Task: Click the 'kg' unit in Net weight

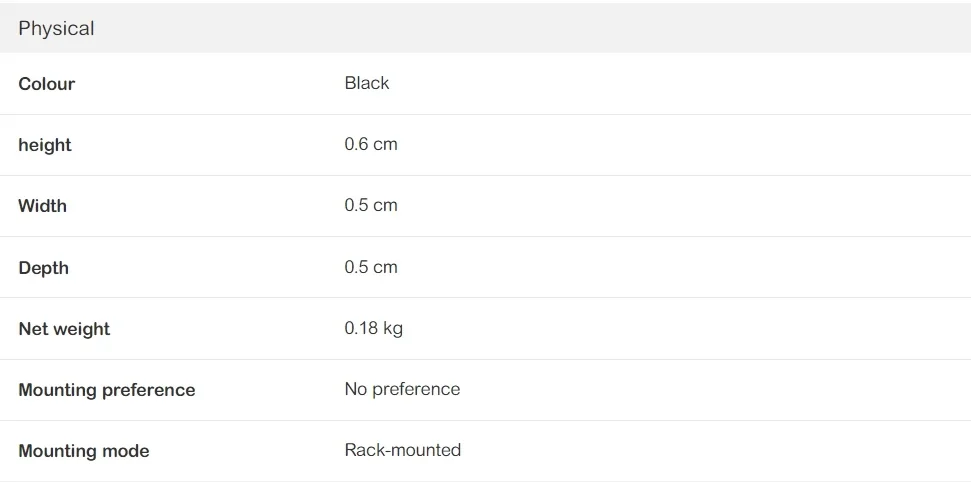Action: pos(393,328)
